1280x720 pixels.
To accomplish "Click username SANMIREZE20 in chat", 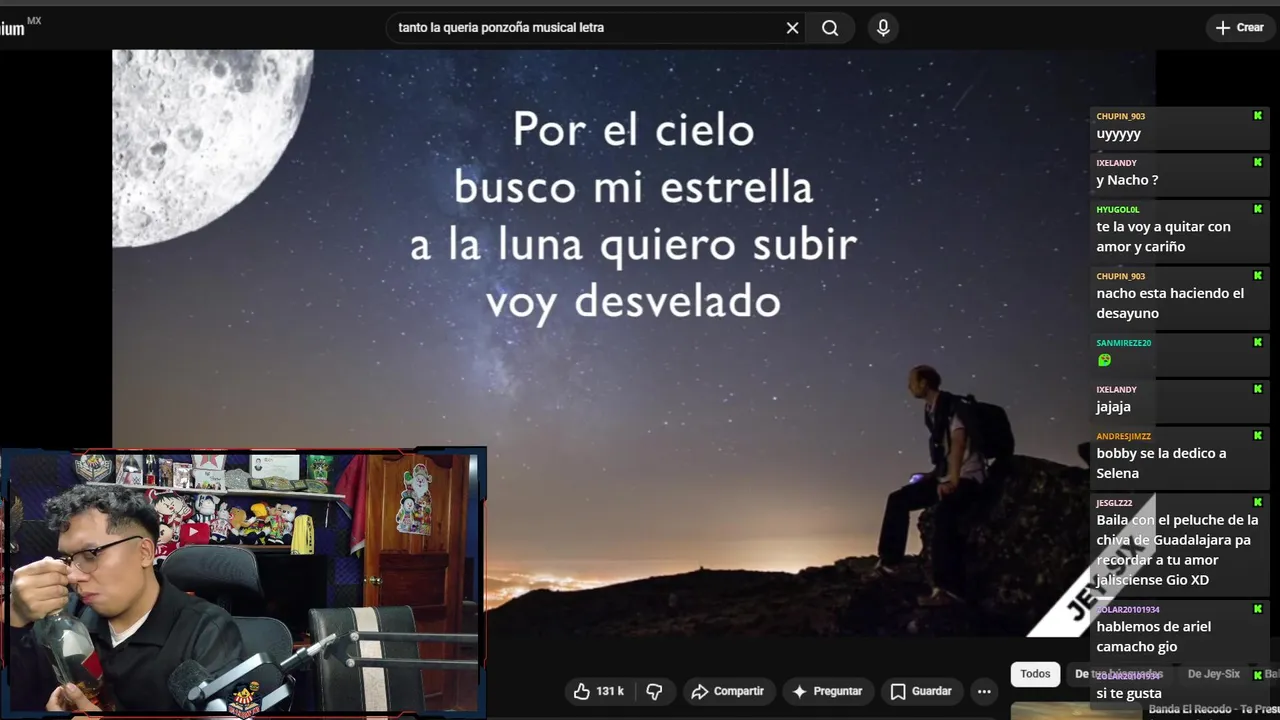I will click(1123, 343).
